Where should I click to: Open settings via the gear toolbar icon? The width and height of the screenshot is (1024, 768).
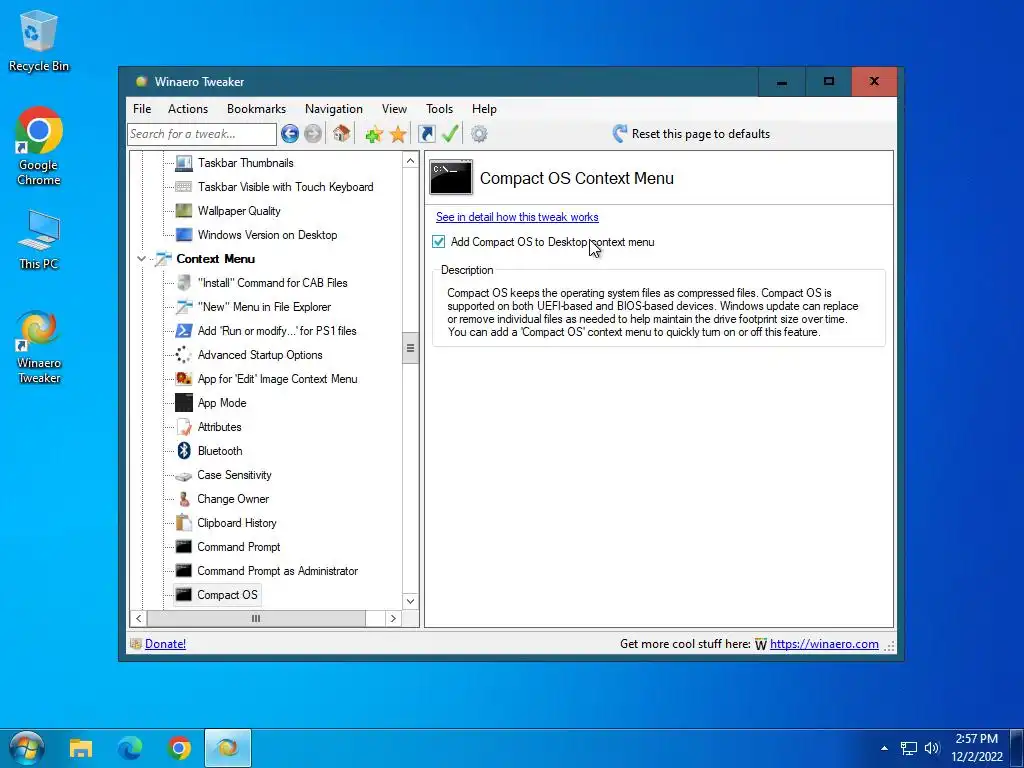click(x=479, y=134)
